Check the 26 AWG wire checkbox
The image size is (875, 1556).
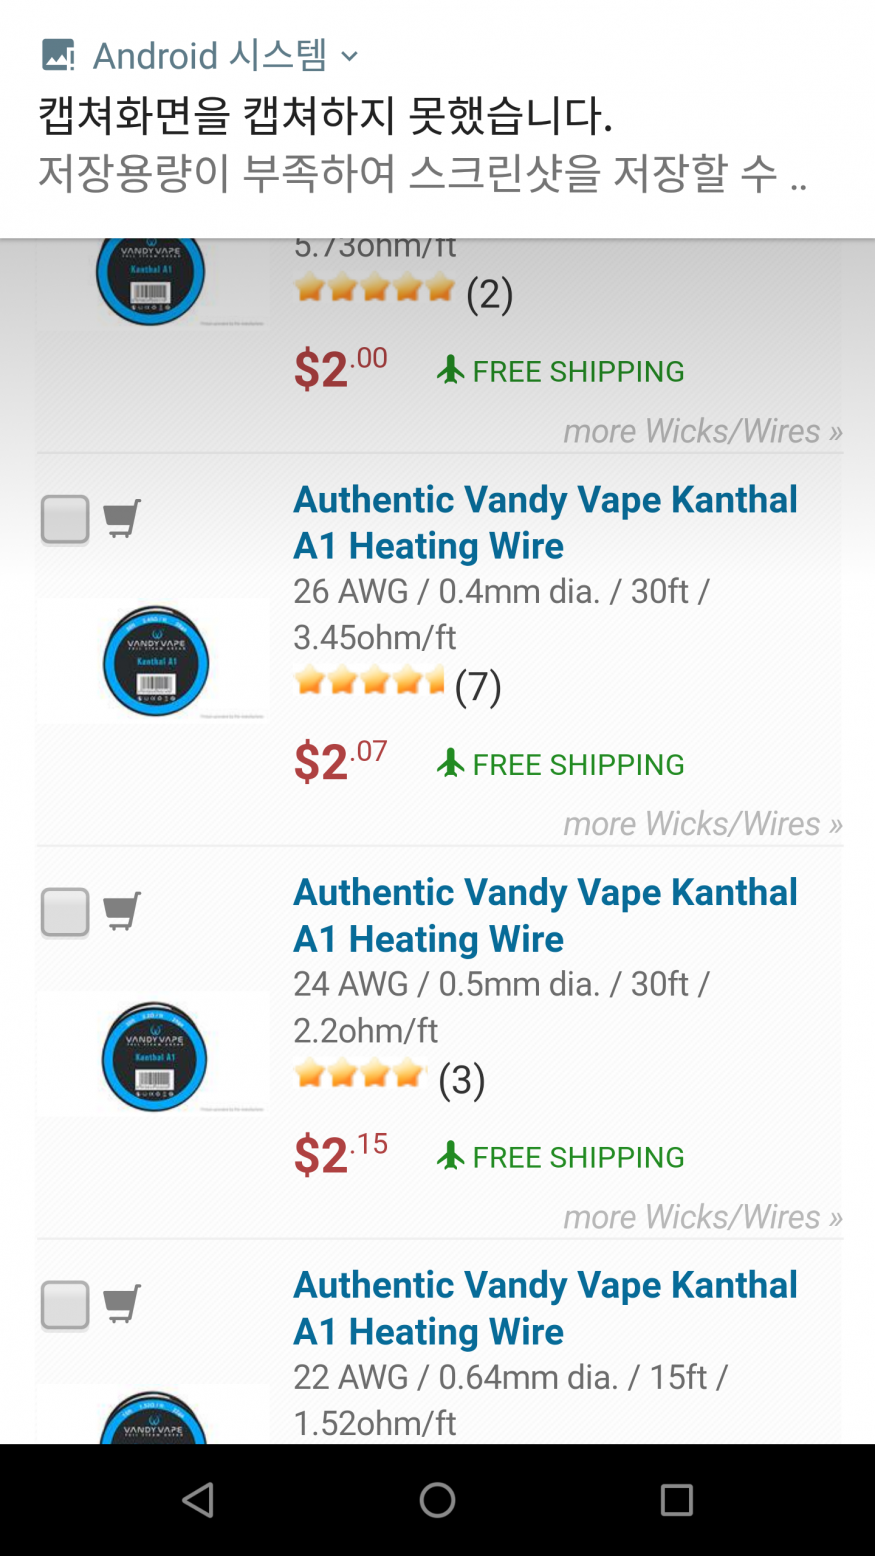pos(65,519)
